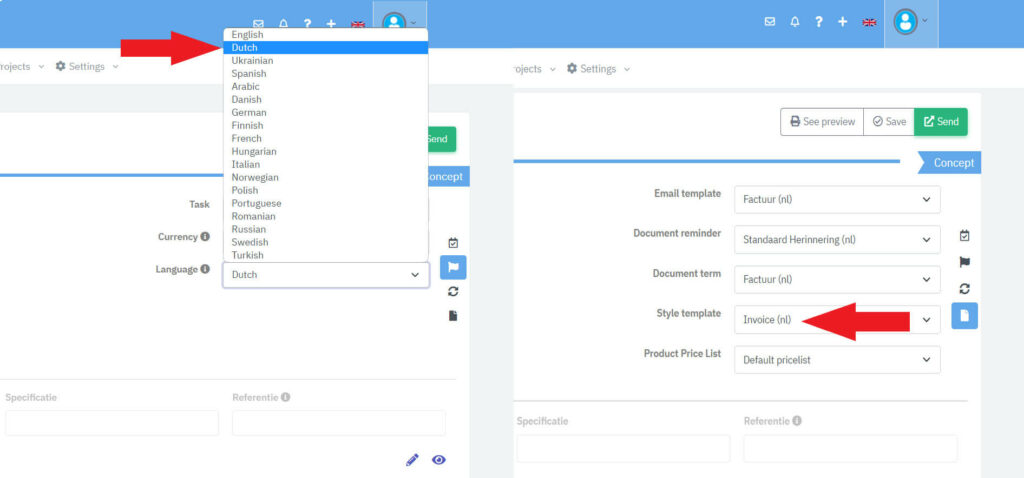
Task: Choose Romanian in the language list
Action: point(325,216)
